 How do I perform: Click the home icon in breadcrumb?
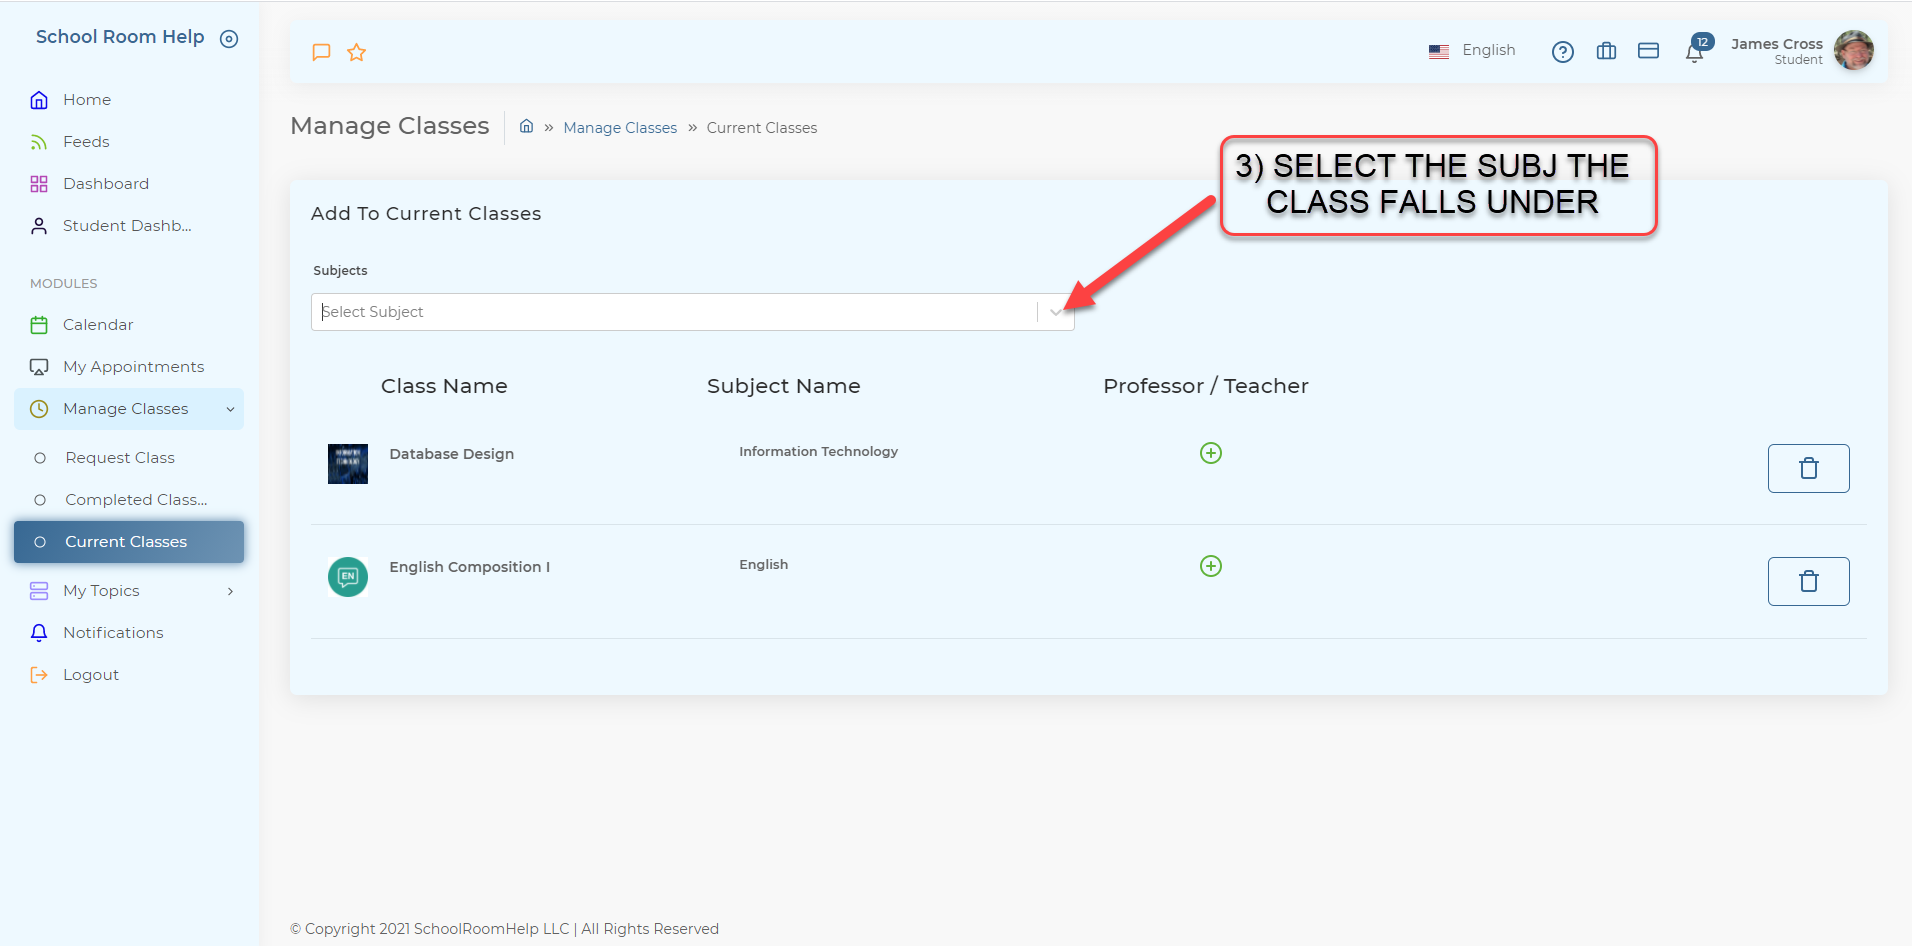pos(526,126)
